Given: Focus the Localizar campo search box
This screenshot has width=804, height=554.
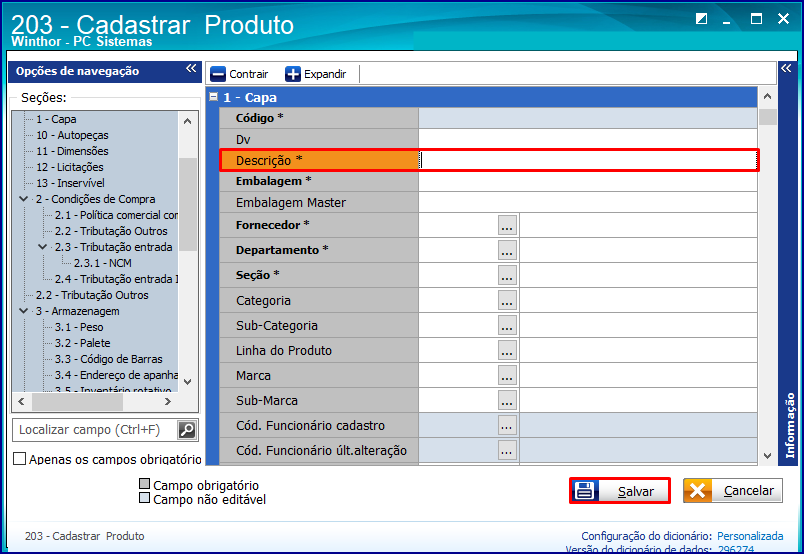Looking at the screenshot, I should [96, 430].
